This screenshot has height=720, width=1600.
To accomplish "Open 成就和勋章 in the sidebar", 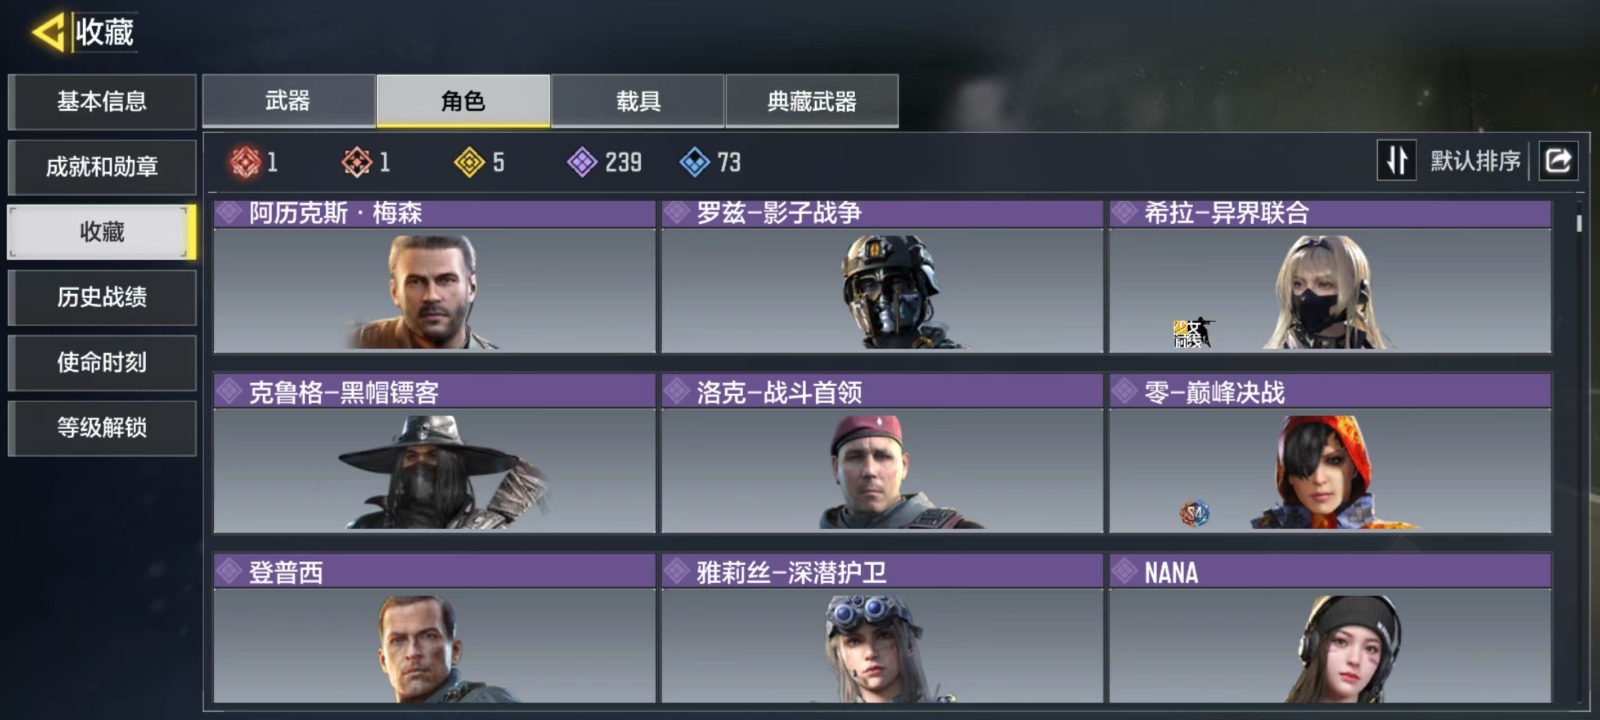I will 102,167.
